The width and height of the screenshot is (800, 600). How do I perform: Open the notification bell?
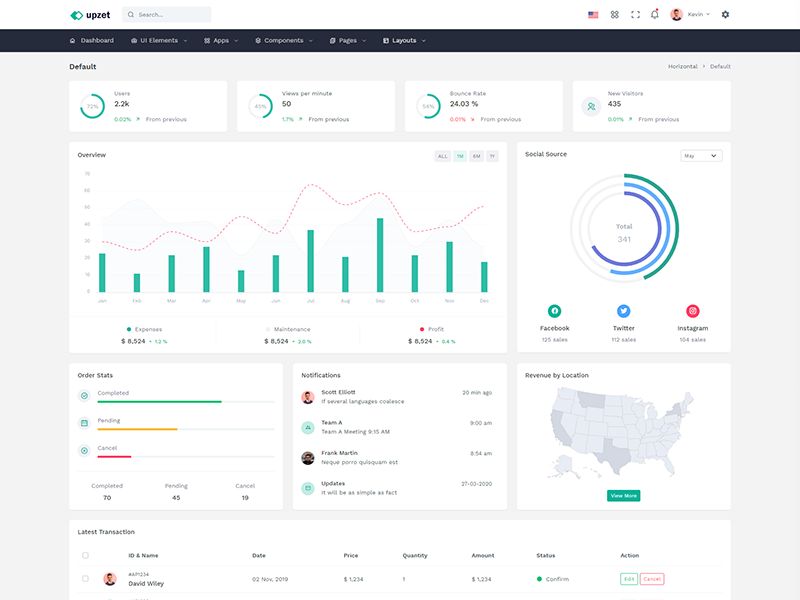coord(655,14)
